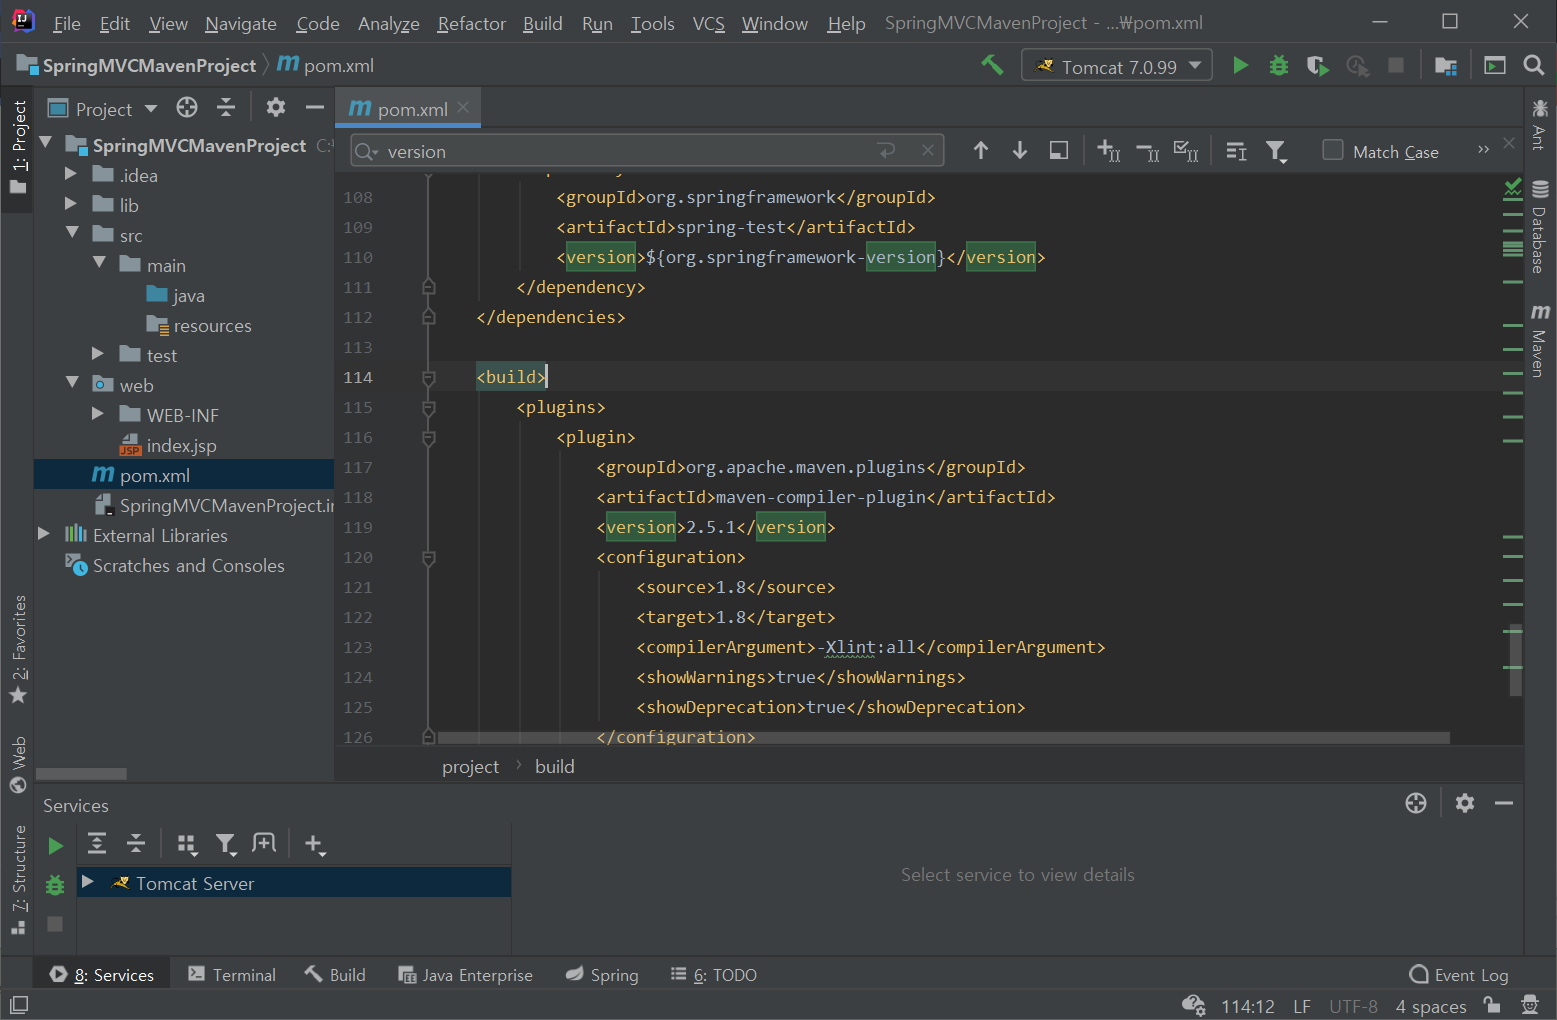This screenshot has height=1020, width=1557.
Task: Click the green Run button in toolbar
Action: [1240, 66]
